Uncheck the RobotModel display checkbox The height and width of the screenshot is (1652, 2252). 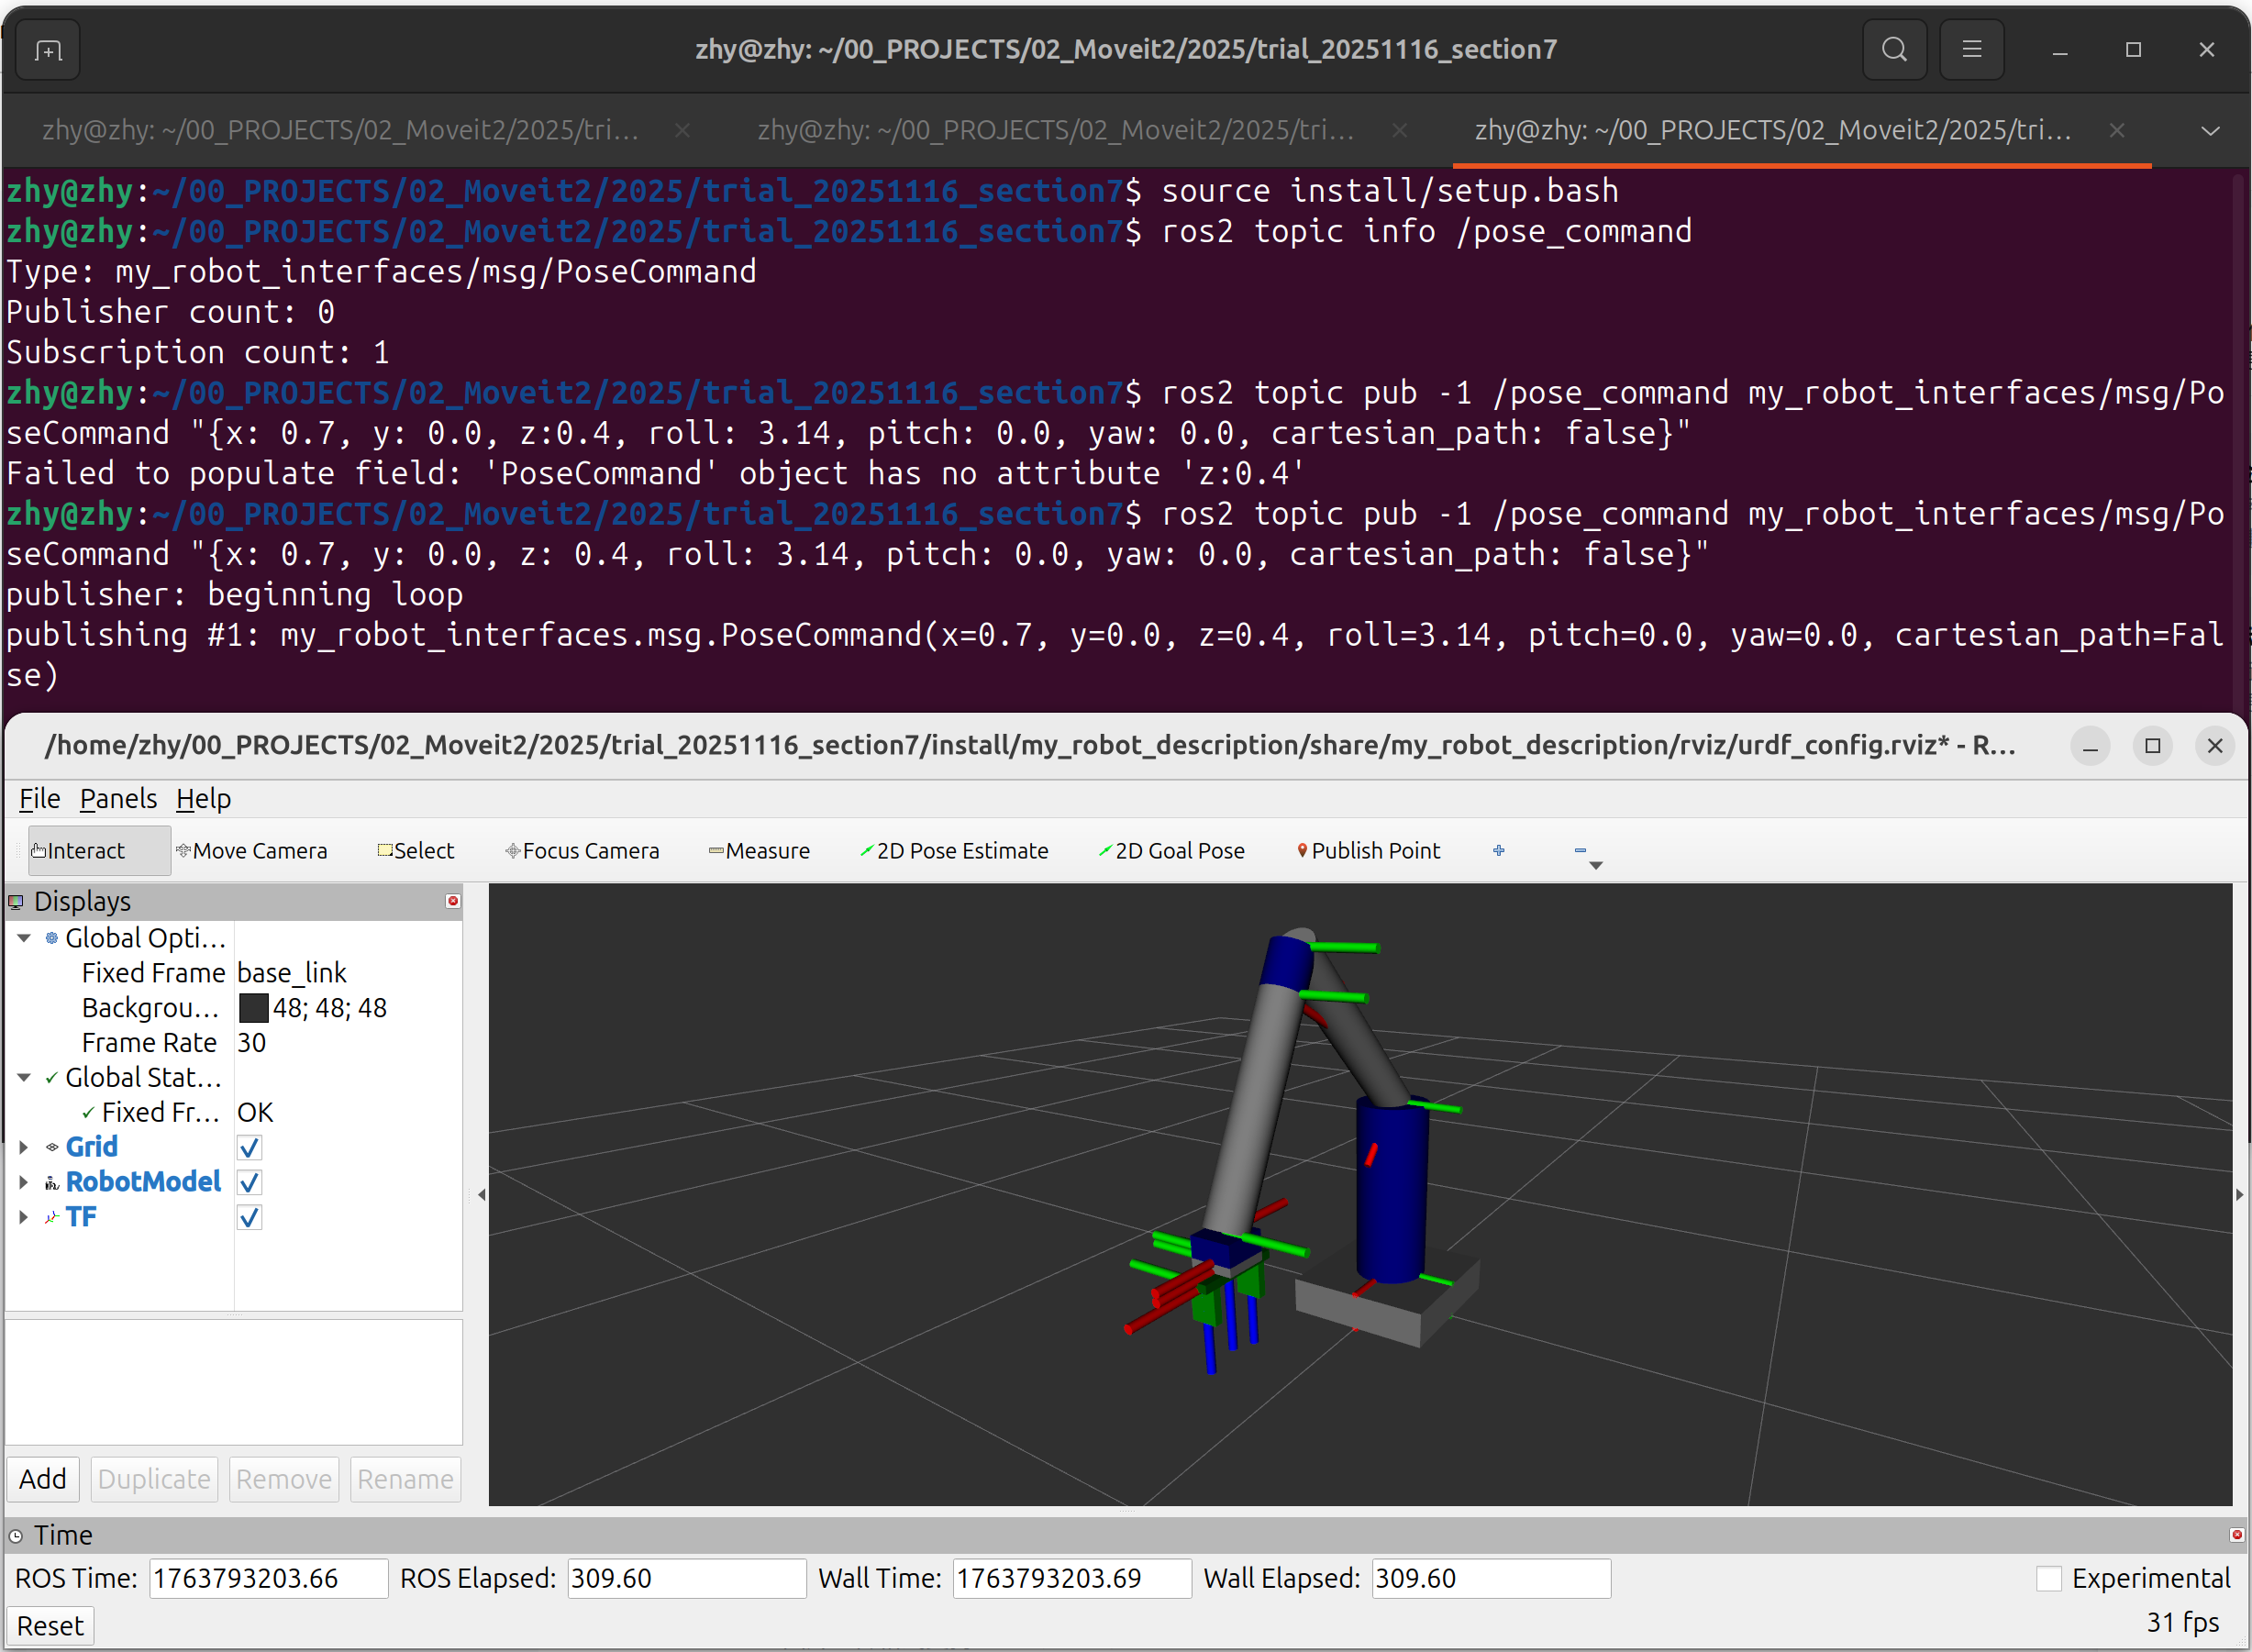click(x=250, y=1183)
